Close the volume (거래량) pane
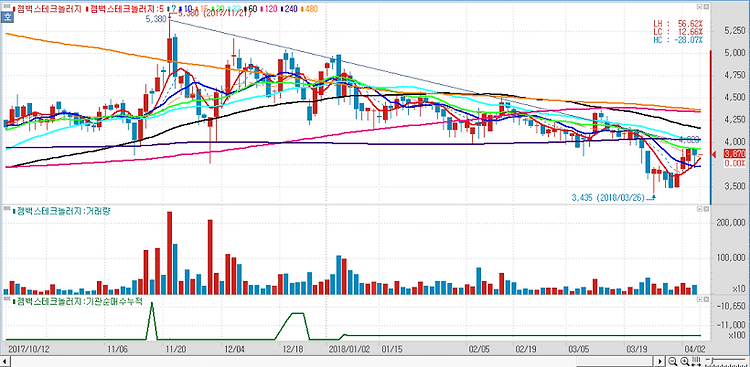750x367 pixels. (706, 210)
